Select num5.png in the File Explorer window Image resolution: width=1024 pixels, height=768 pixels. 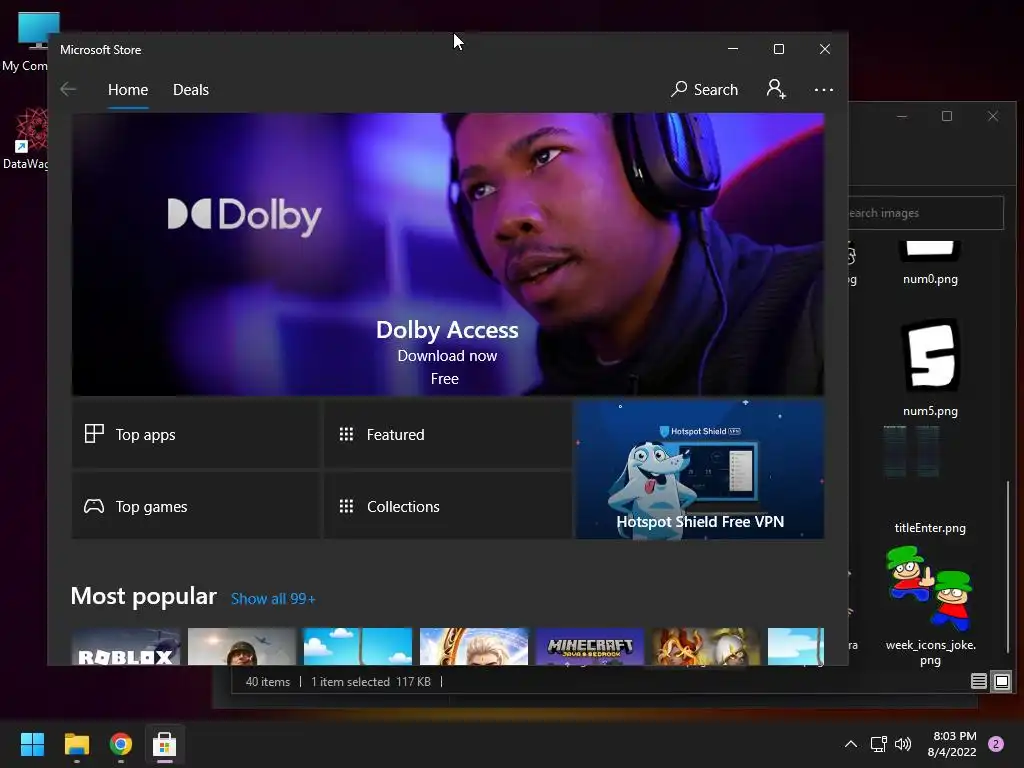[930, 368]
